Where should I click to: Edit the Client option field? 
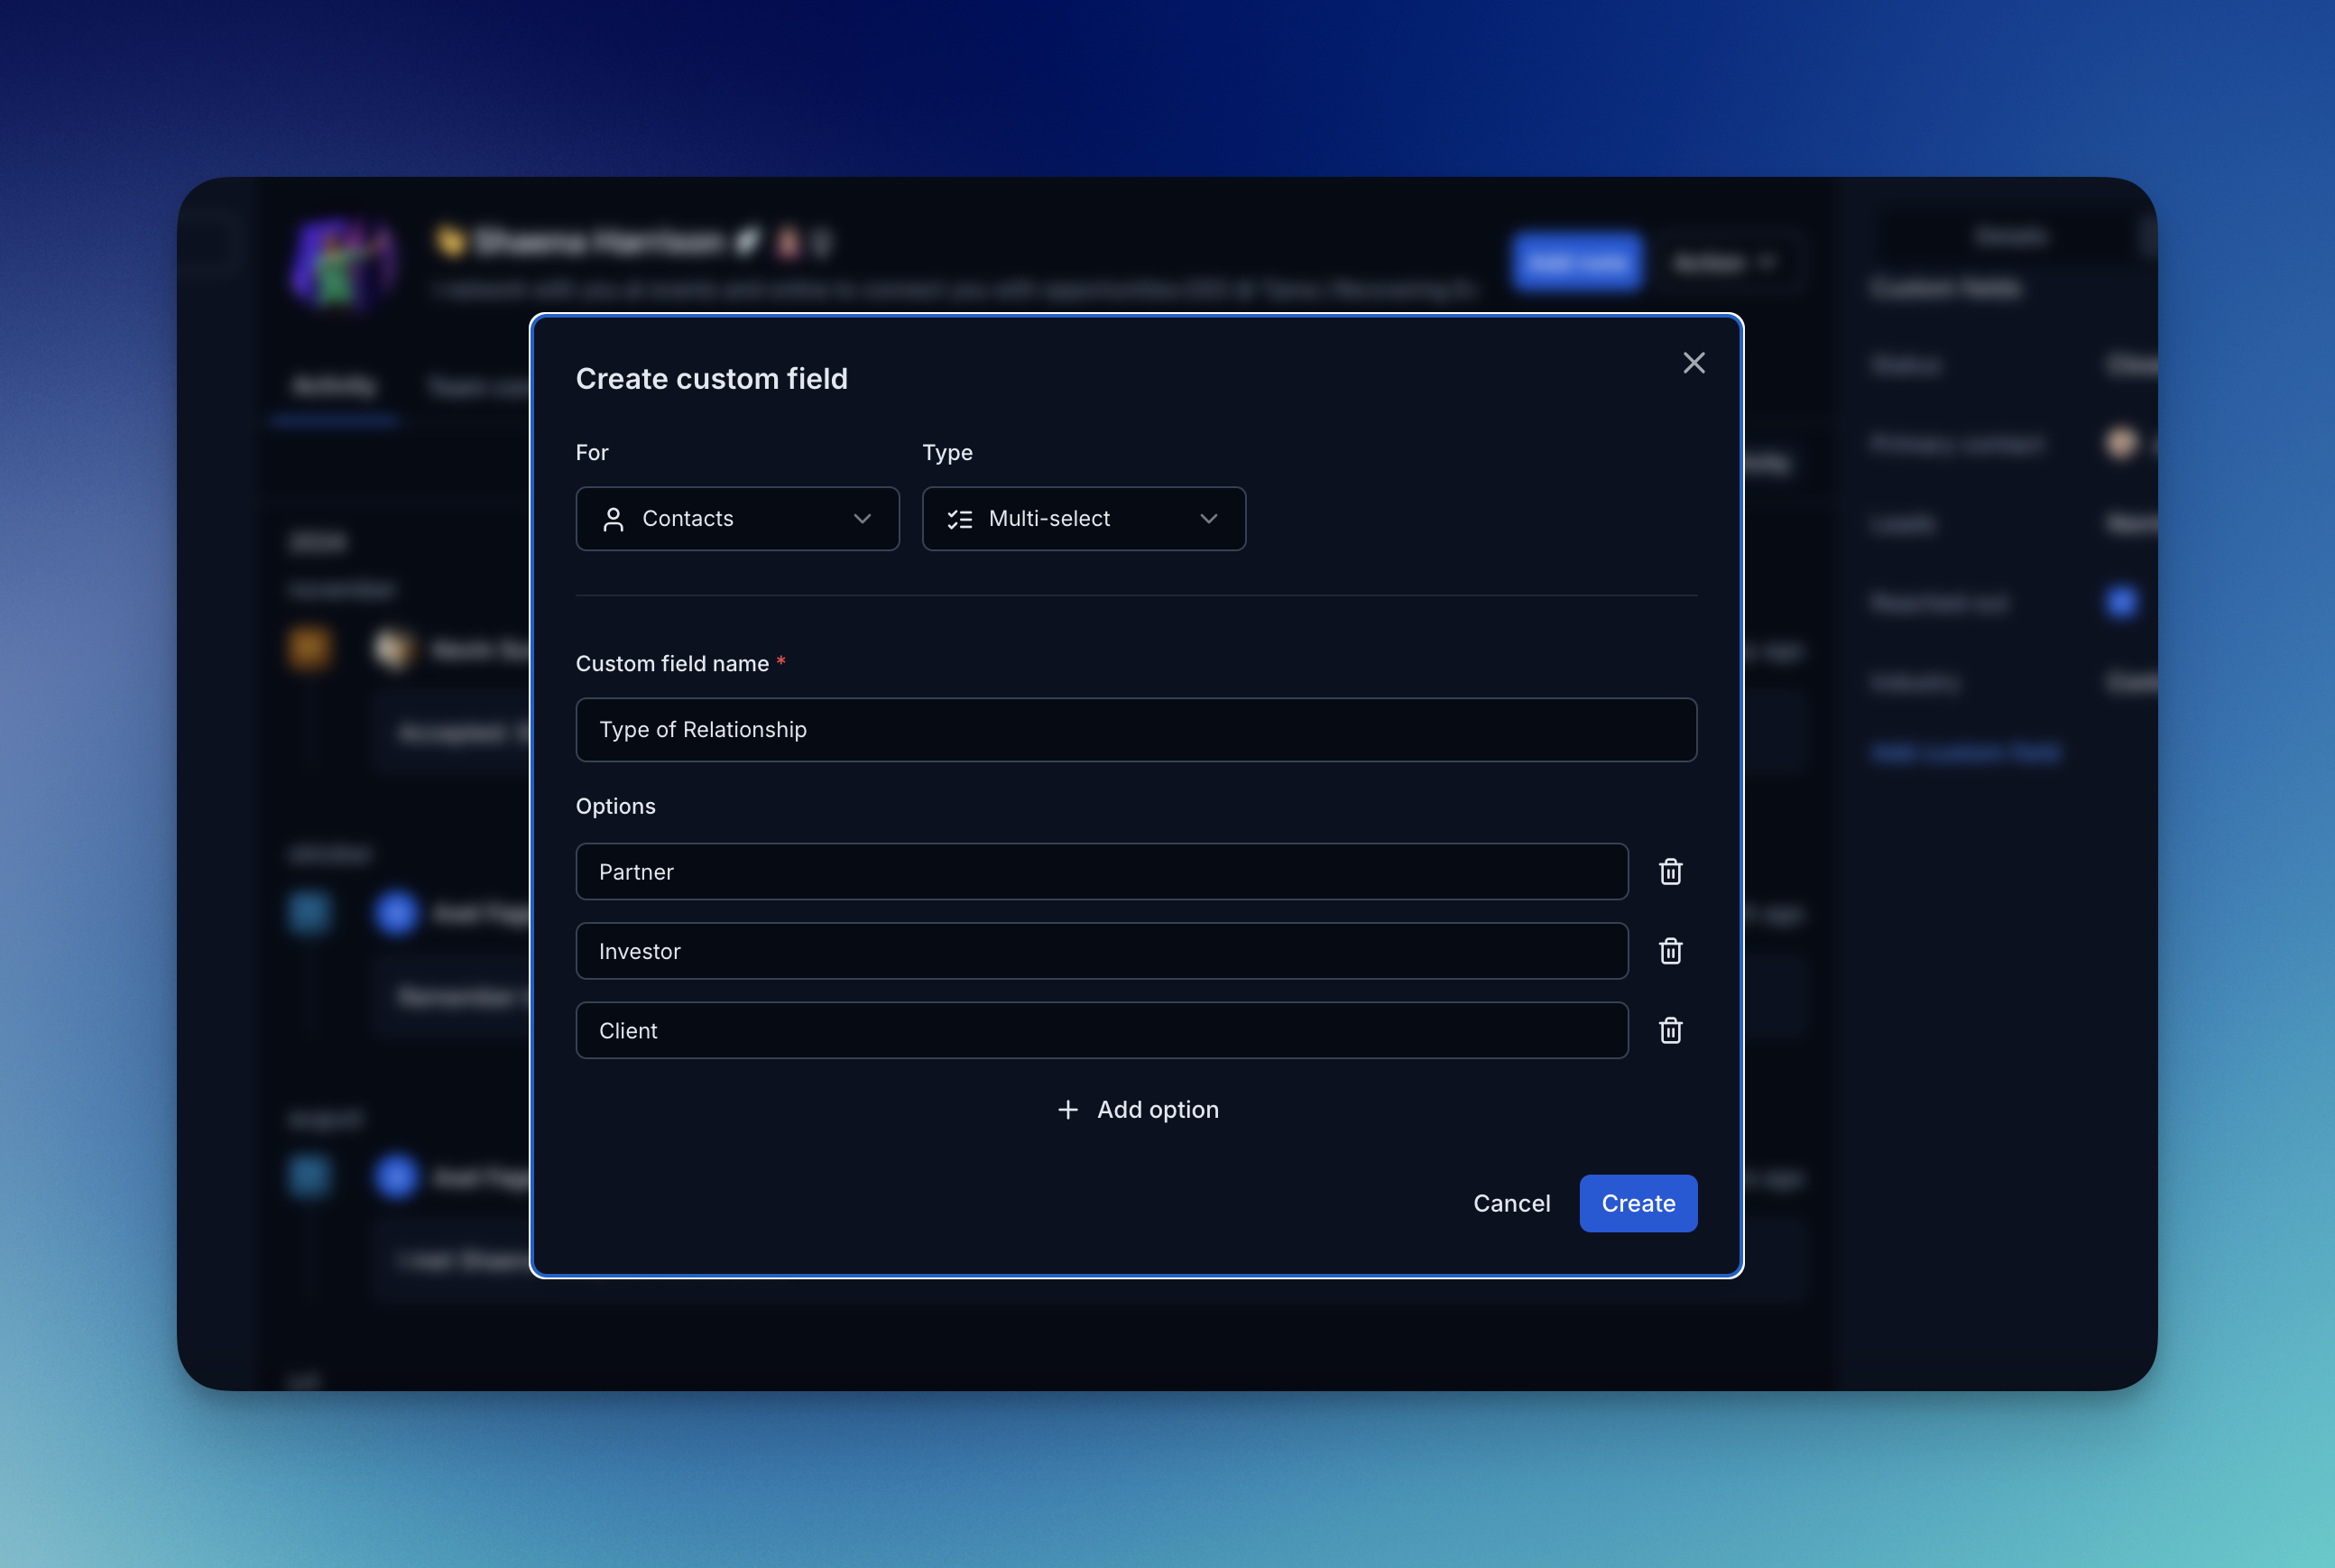point(1100,1030)
